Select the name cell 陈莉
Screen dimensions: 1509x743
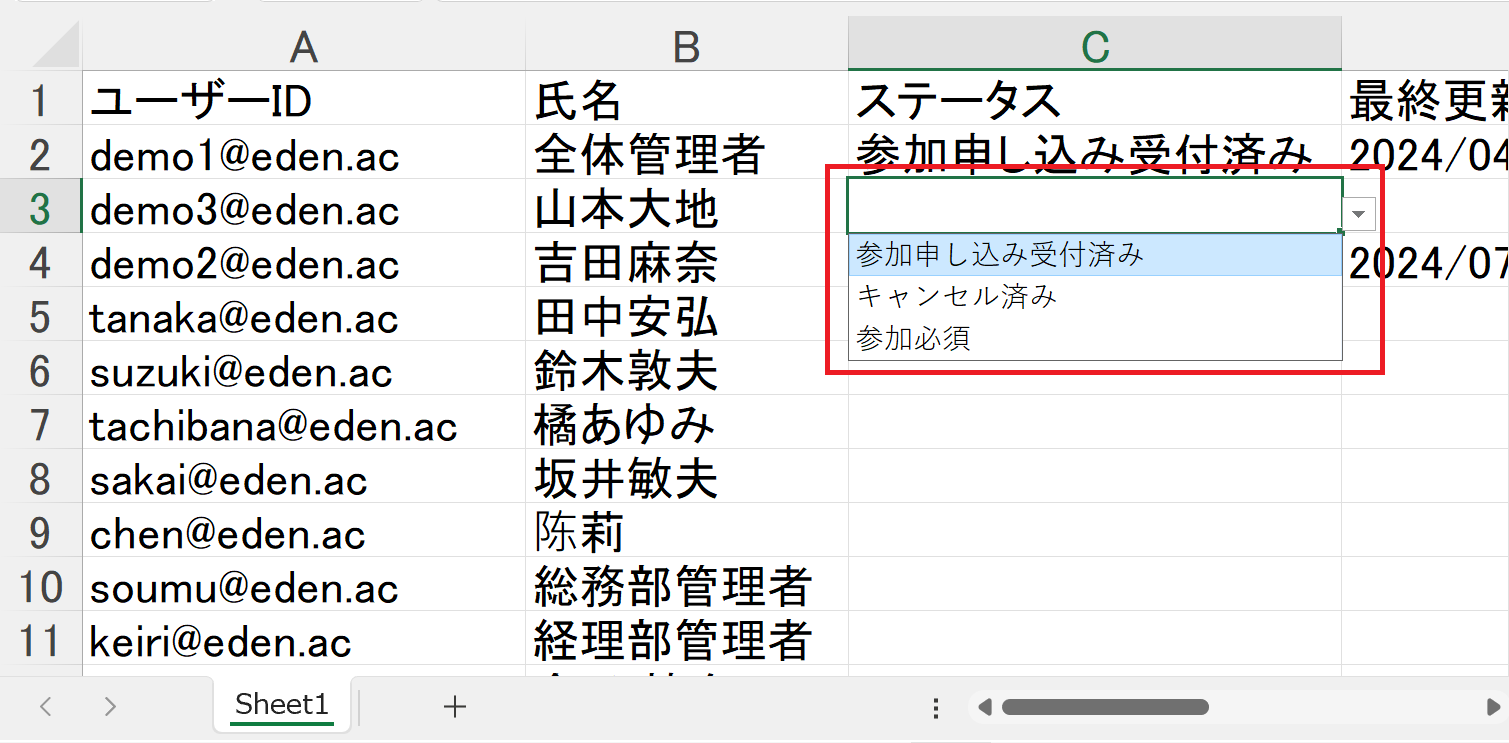(x=686, y=530)
